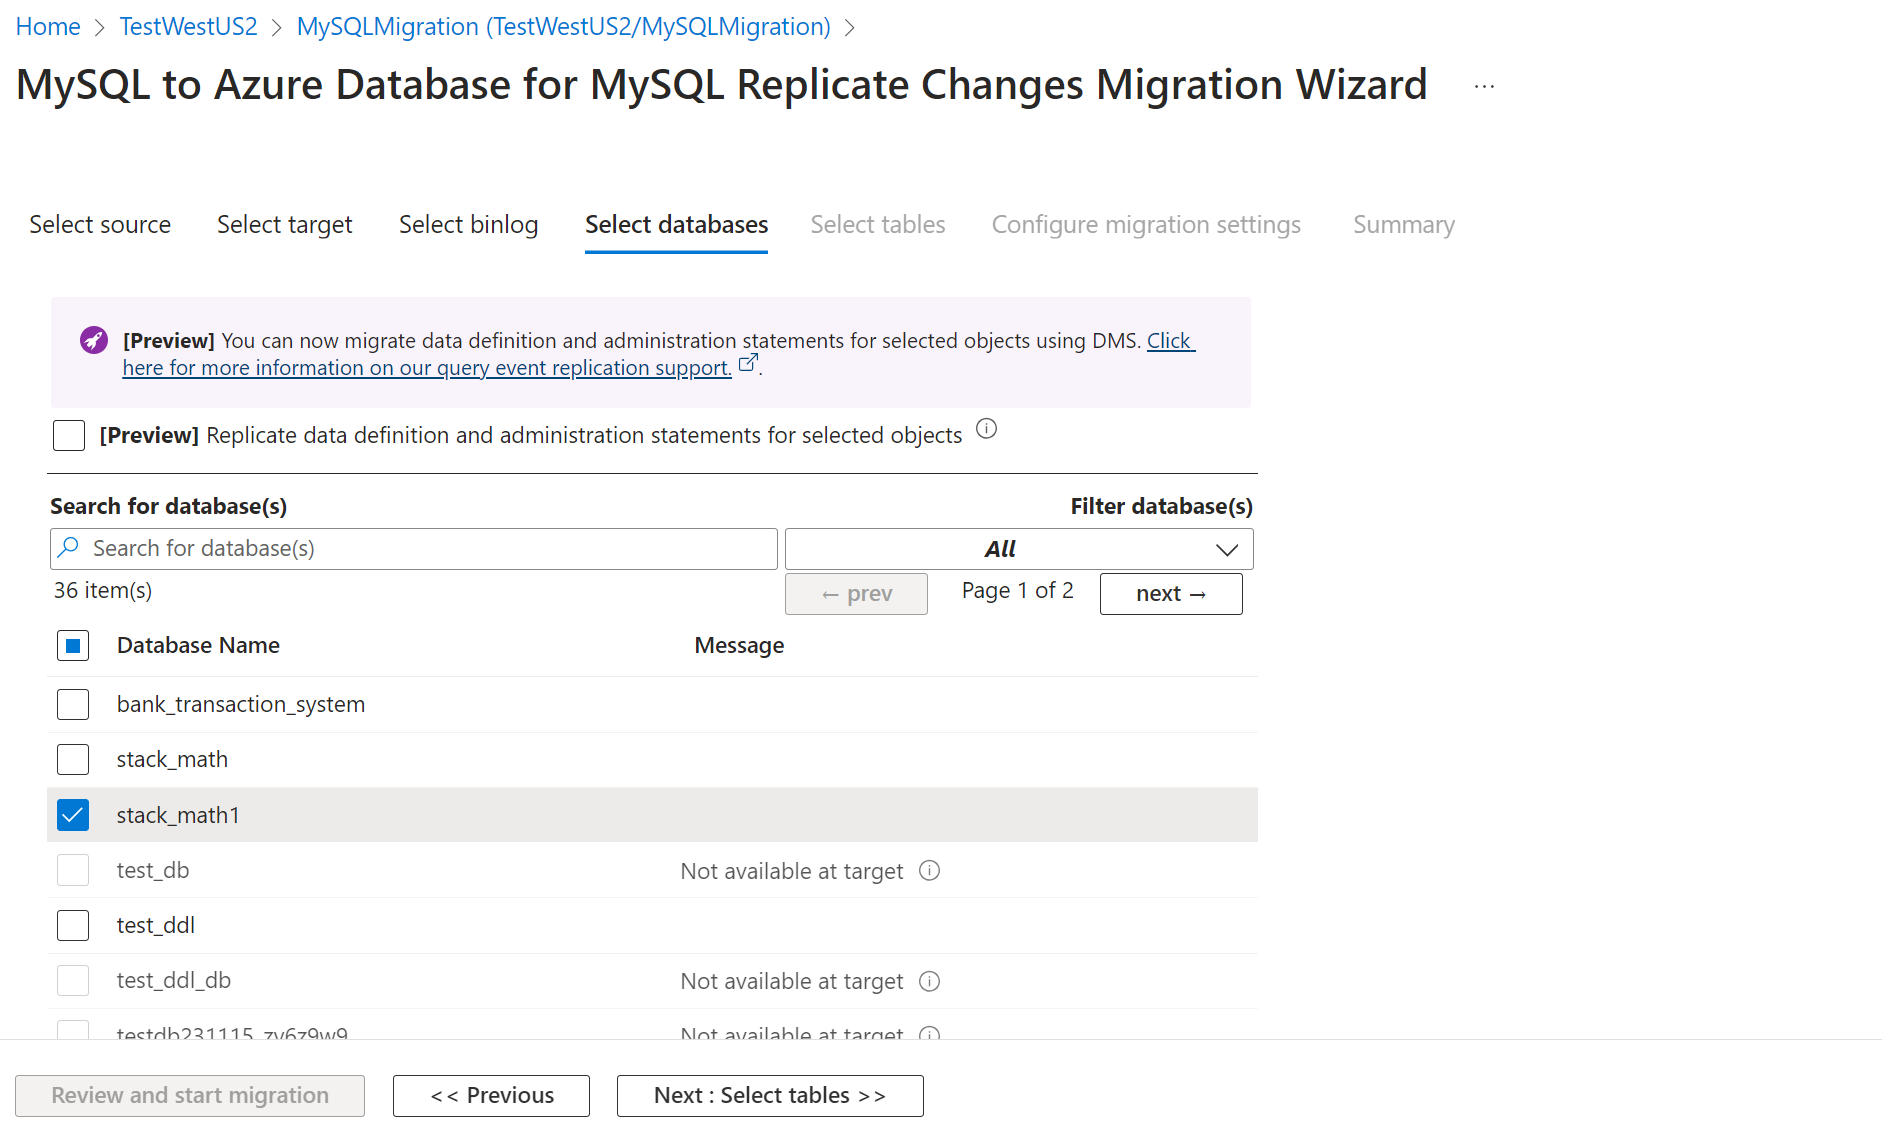Expand the Filter database(s) dropdown
The height and width of the screenshot is (1147, 1882).
click(x=1018, y=549)
